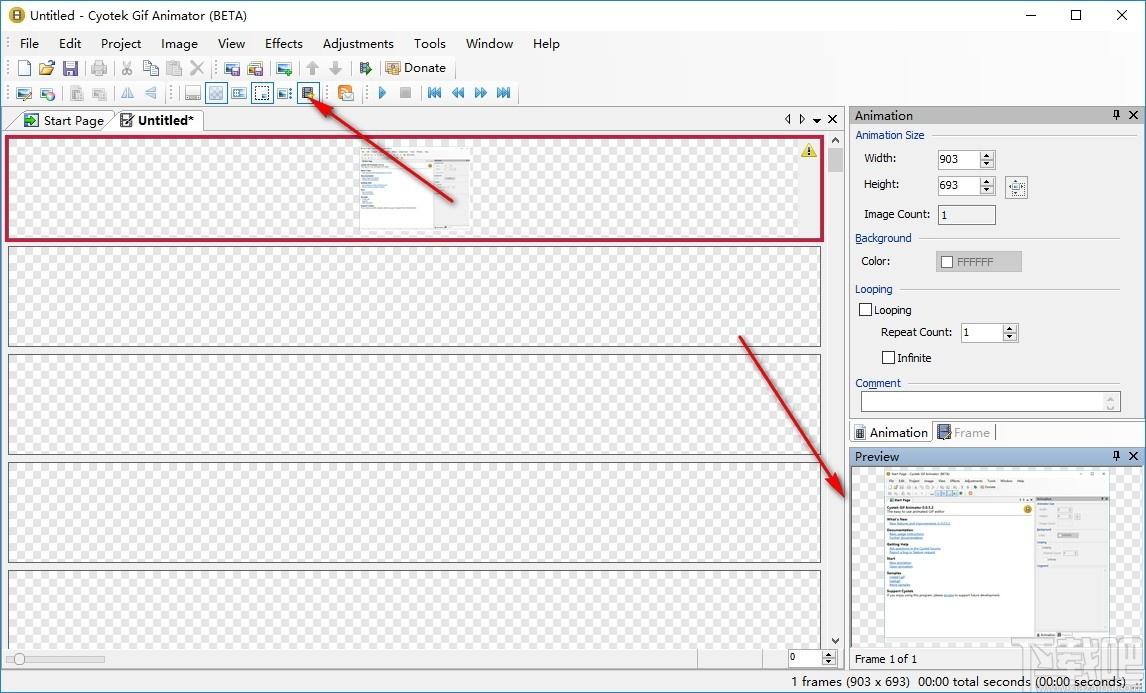Open the FFFFFF background color swatch
1146x693 pixels.
[979, 262]
